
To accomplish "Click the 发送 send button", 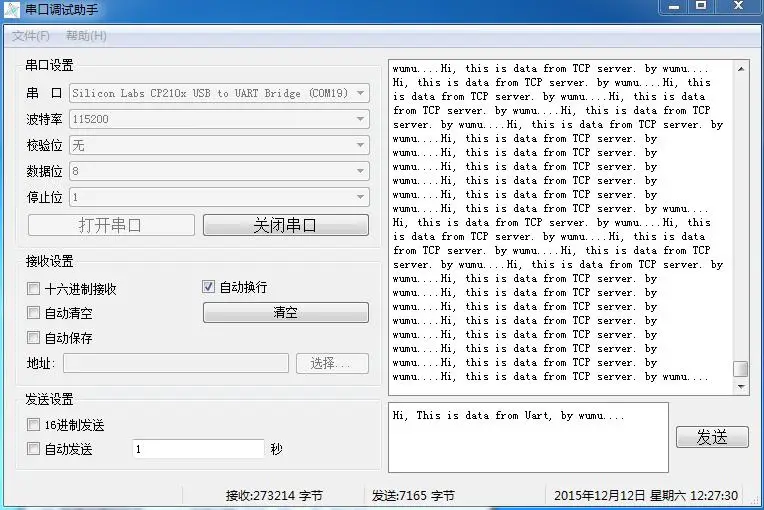I will pos(712,437).
